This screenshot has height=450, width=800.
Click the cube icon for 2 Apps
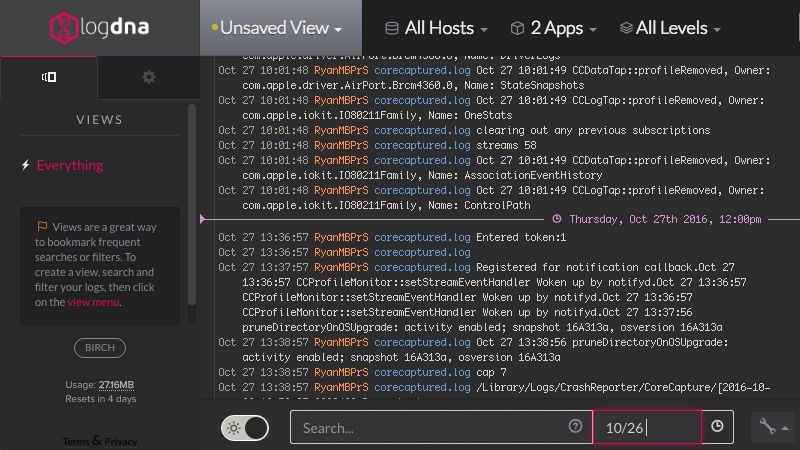517,28
